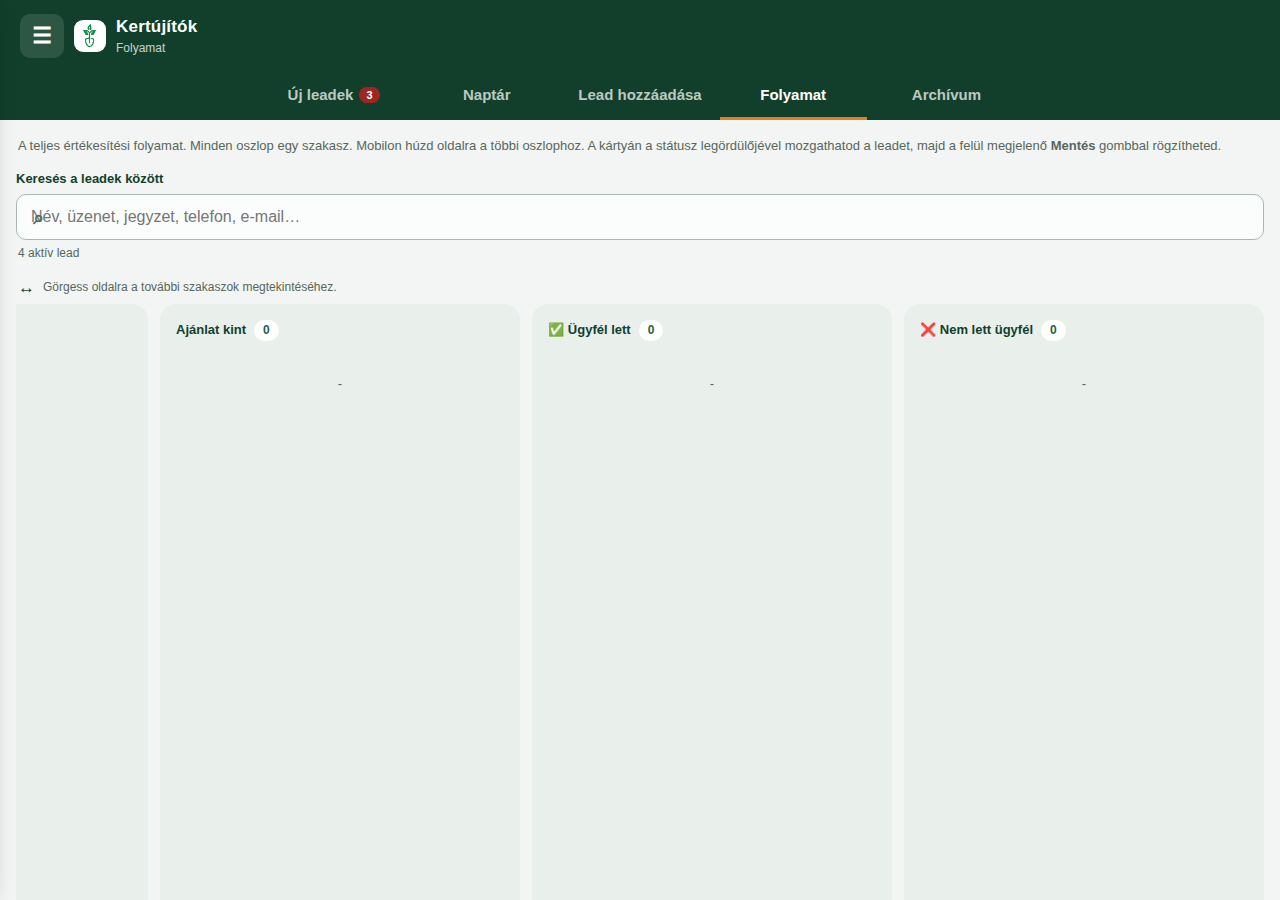Click the bold word Mentés in the description
Screen dimensions: 1280x900
[x=1073, y=146]
